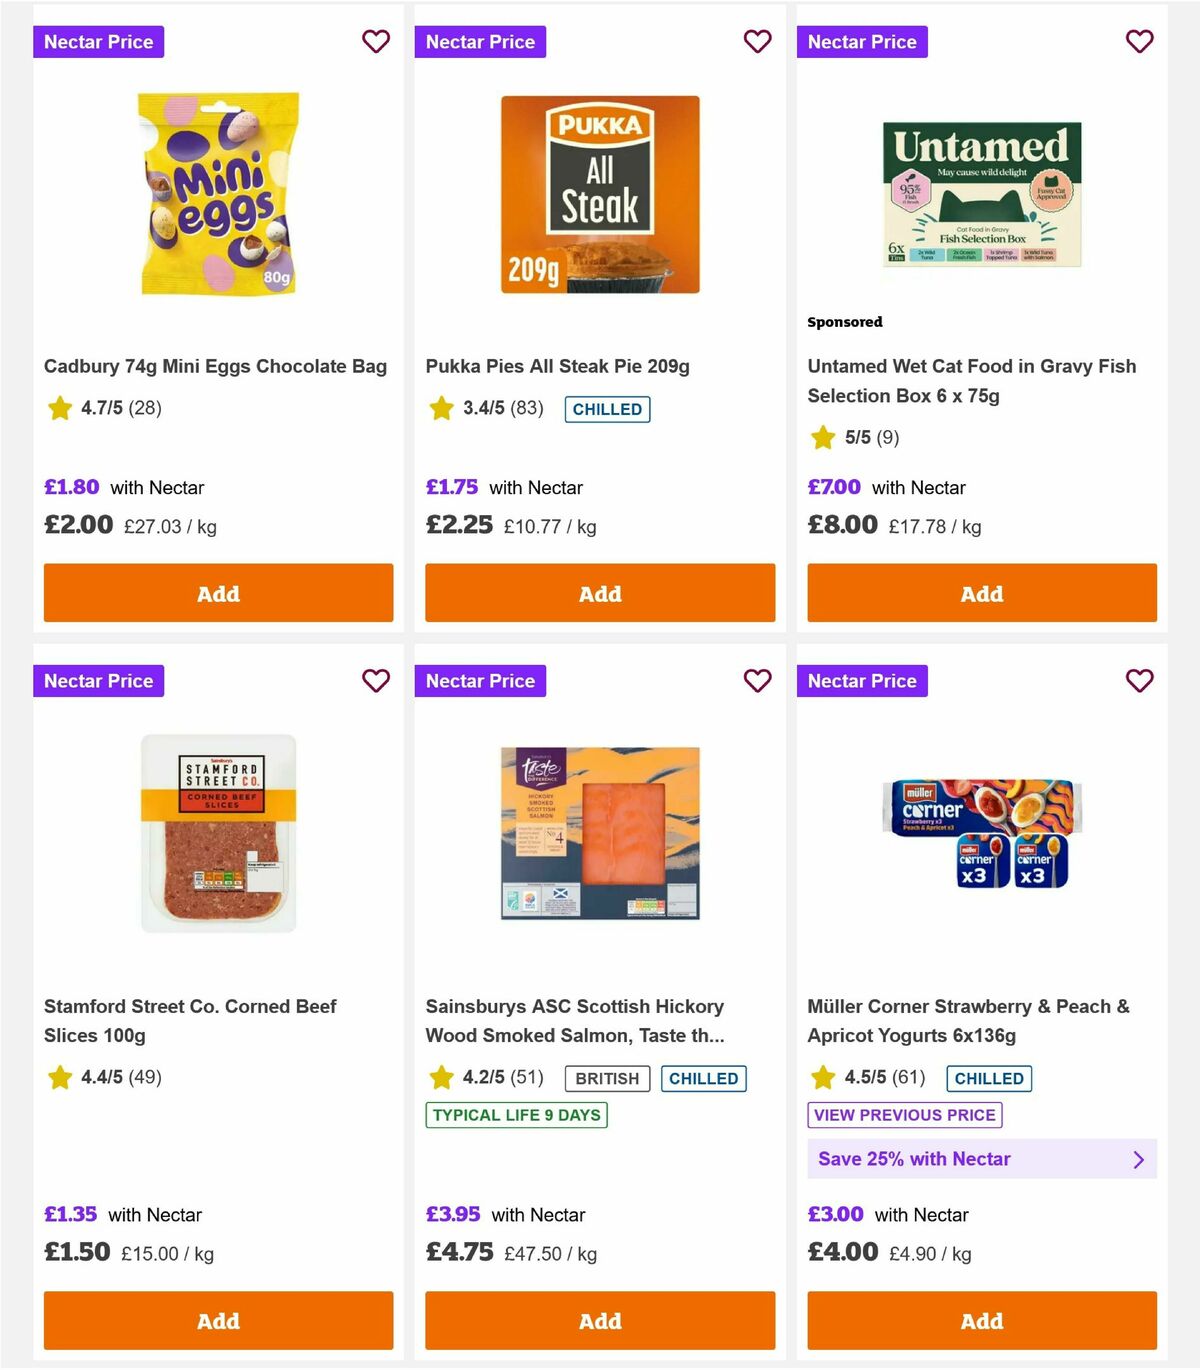Click the Sponsored label under the cat food
The width and height of the screenshot is (1200, 1370).
tap(845, 322)
